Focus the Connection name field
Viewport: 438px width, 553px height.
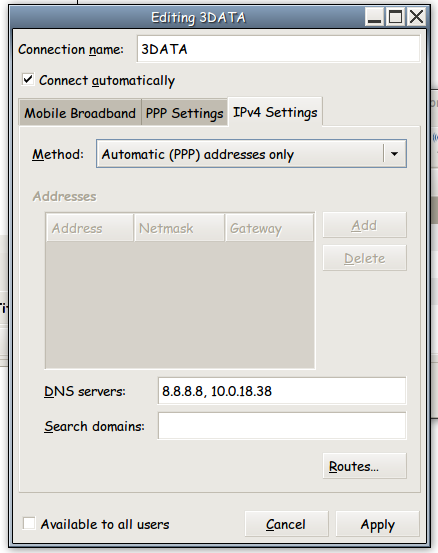pyautogui.click(x=279, y=49)
